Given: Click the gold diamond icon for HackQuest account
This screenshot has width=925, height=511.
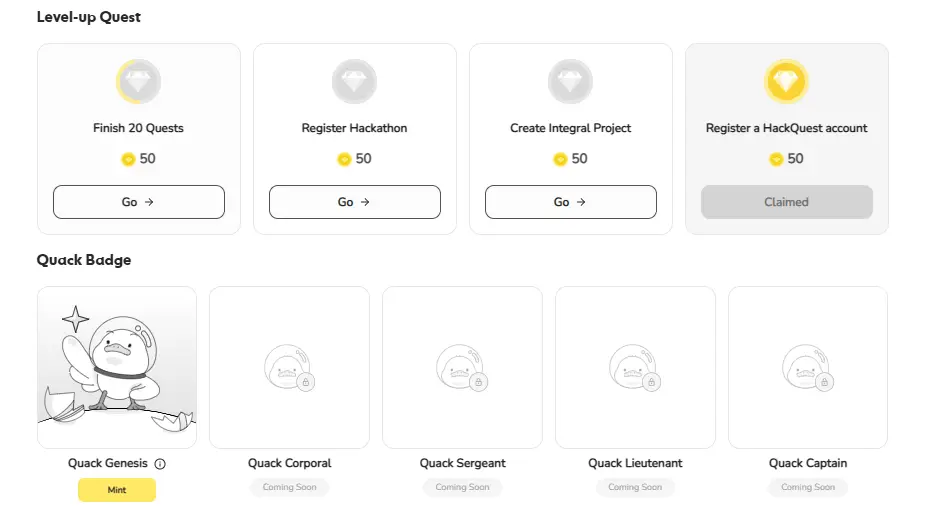Looking at the screenshot, I should click(x=786, y=83).
